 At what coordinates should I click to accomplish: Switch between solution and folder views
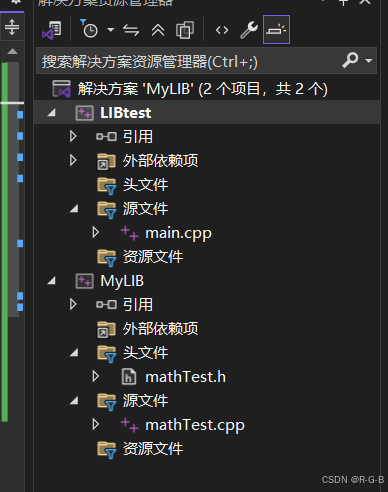point(52,30)
